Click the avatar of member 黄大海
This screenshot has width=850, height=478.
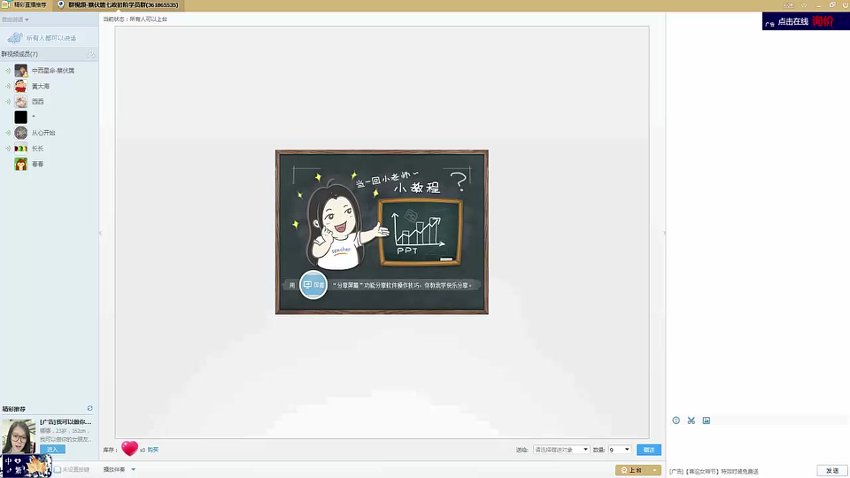tap(21, 86)
